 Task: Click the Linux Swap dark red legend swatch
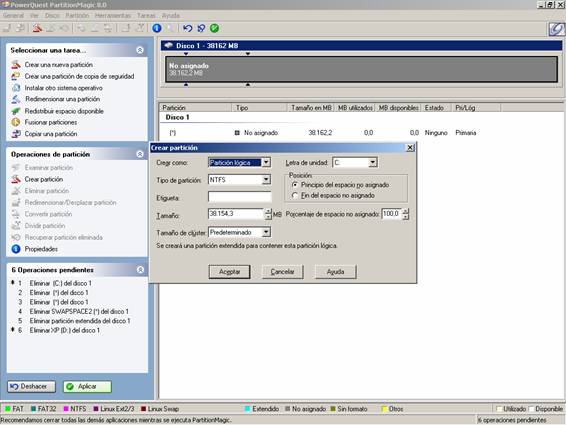(143, 409)
